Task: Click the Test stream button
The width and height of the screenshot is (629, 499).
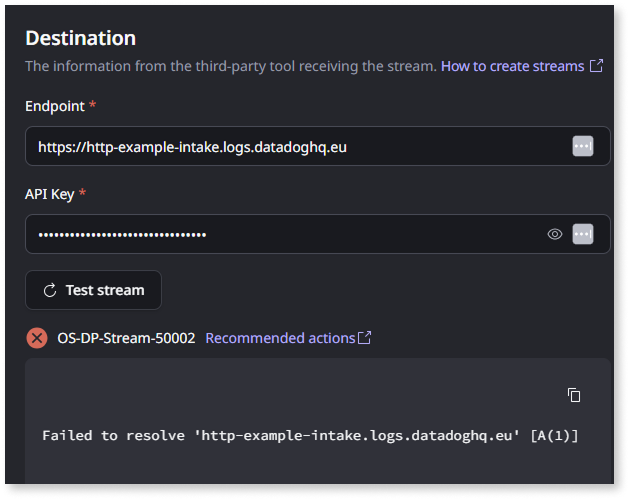Action: (x=93, y=290)
